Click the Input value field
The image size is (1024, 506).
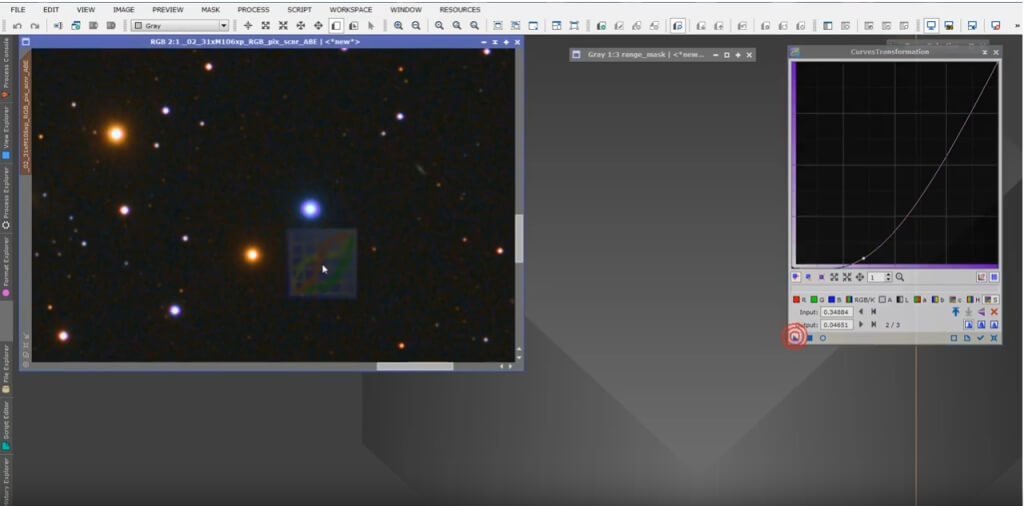837,311
